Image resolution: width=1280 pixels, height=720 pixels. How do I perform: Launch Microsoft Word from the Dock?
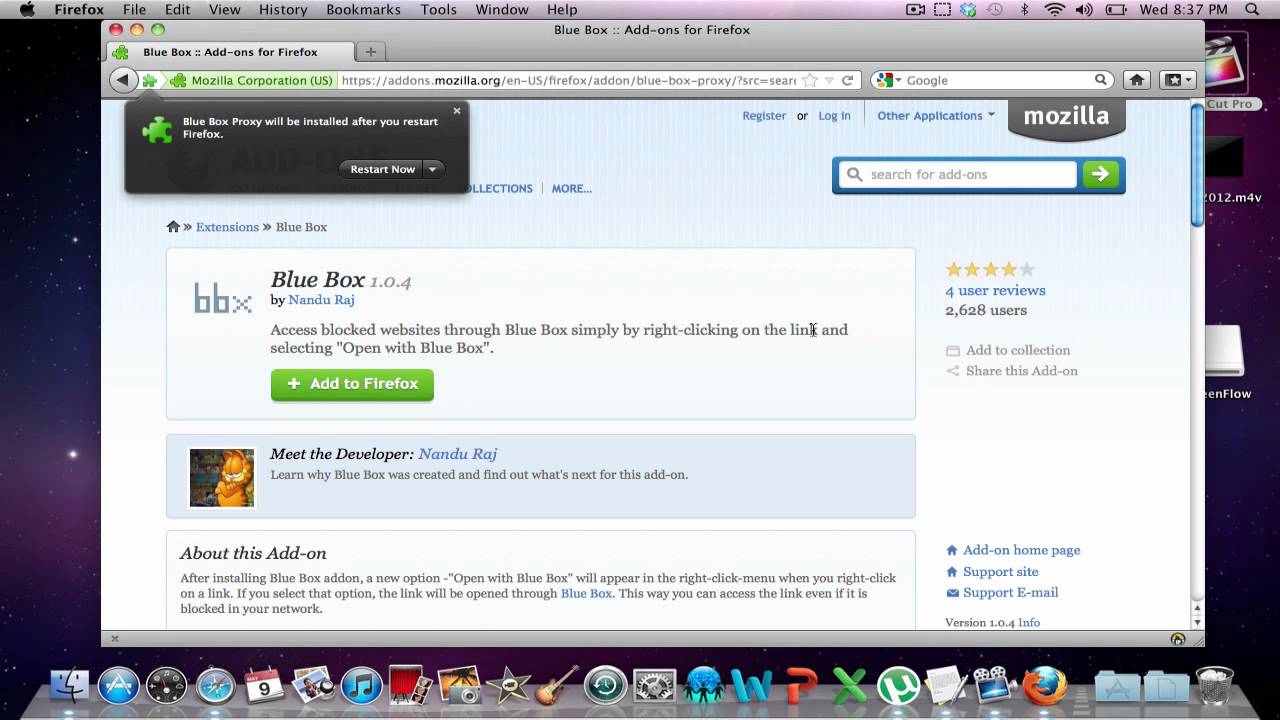click(x=752, y=686)
